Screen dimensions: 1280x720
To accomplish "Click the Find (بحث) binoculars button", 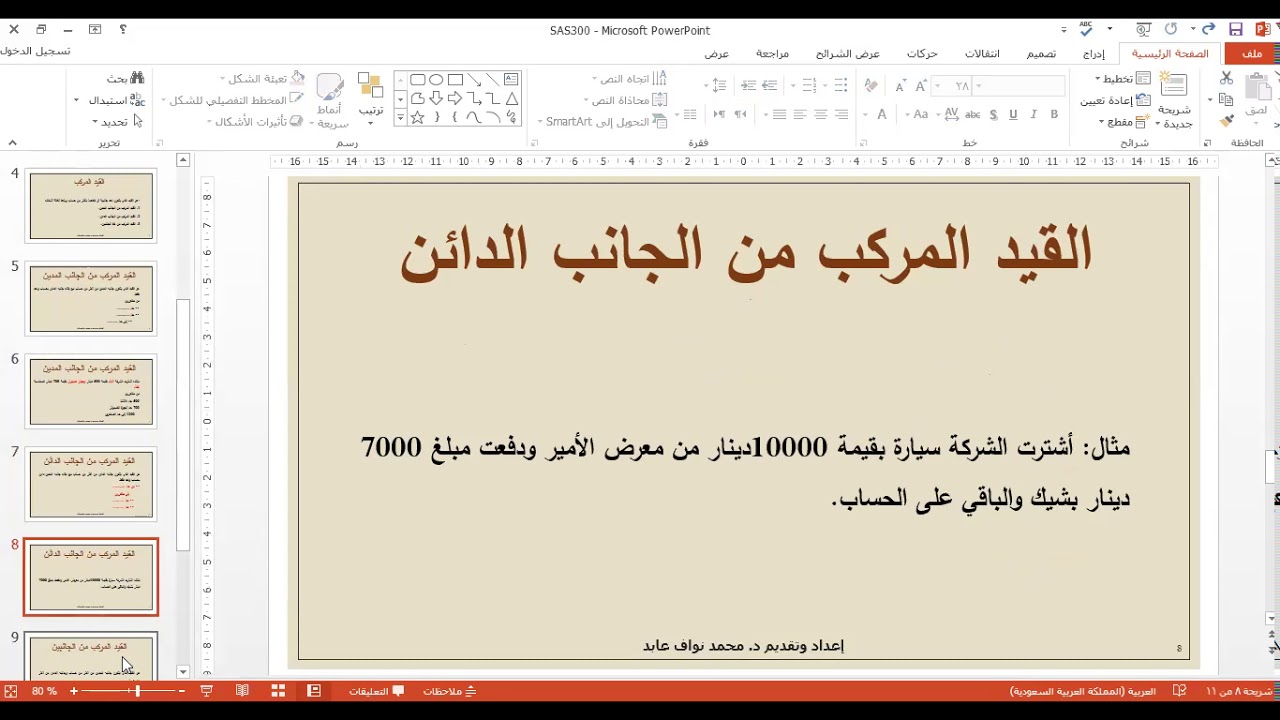I will click(x=125, y=78).
